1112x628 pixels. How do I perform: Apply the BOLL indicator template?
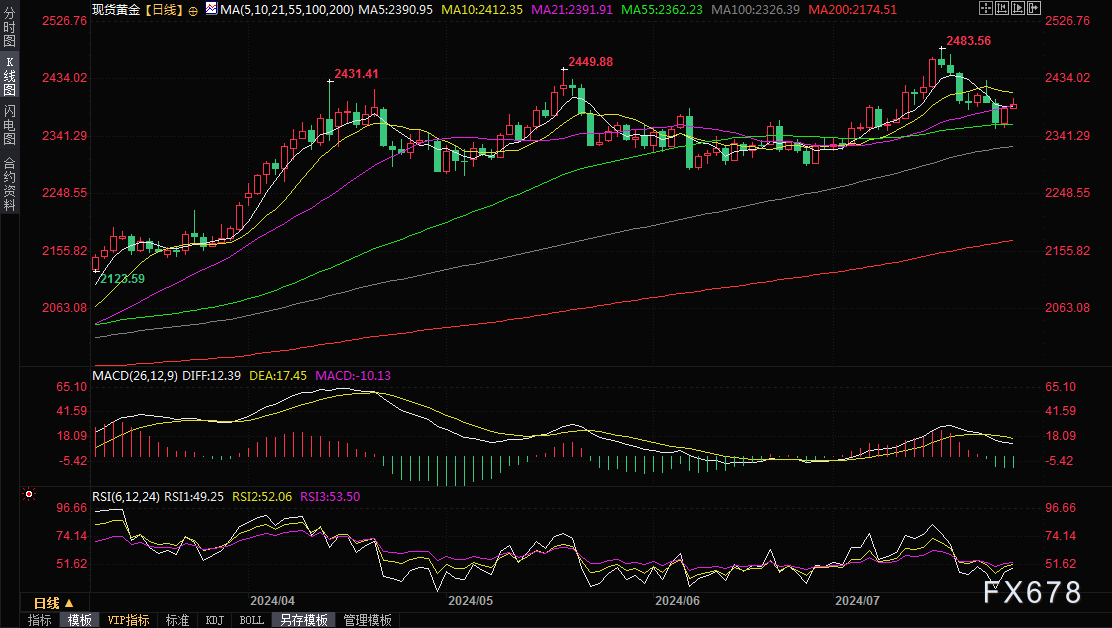[252, 620]
